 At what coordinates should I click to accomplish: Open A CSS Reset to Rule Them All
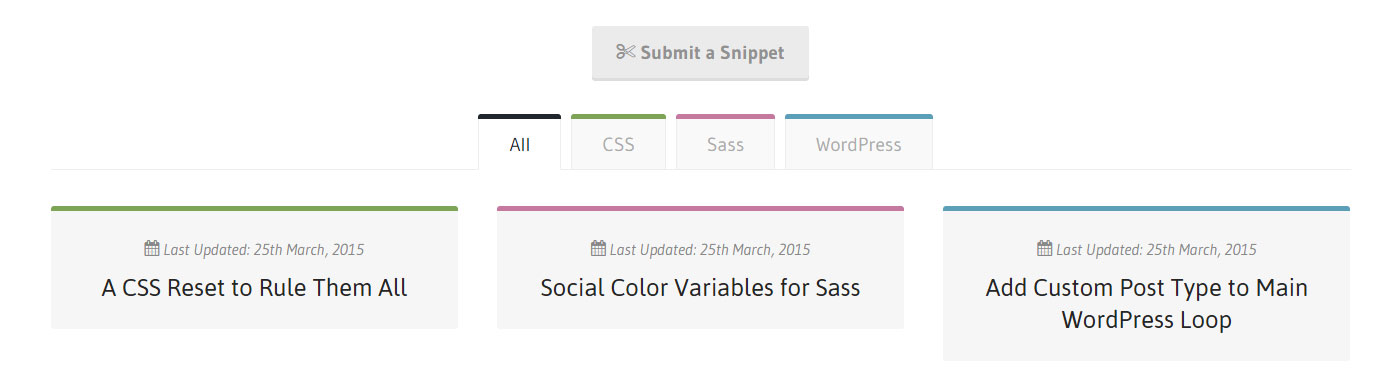(254, 288)
